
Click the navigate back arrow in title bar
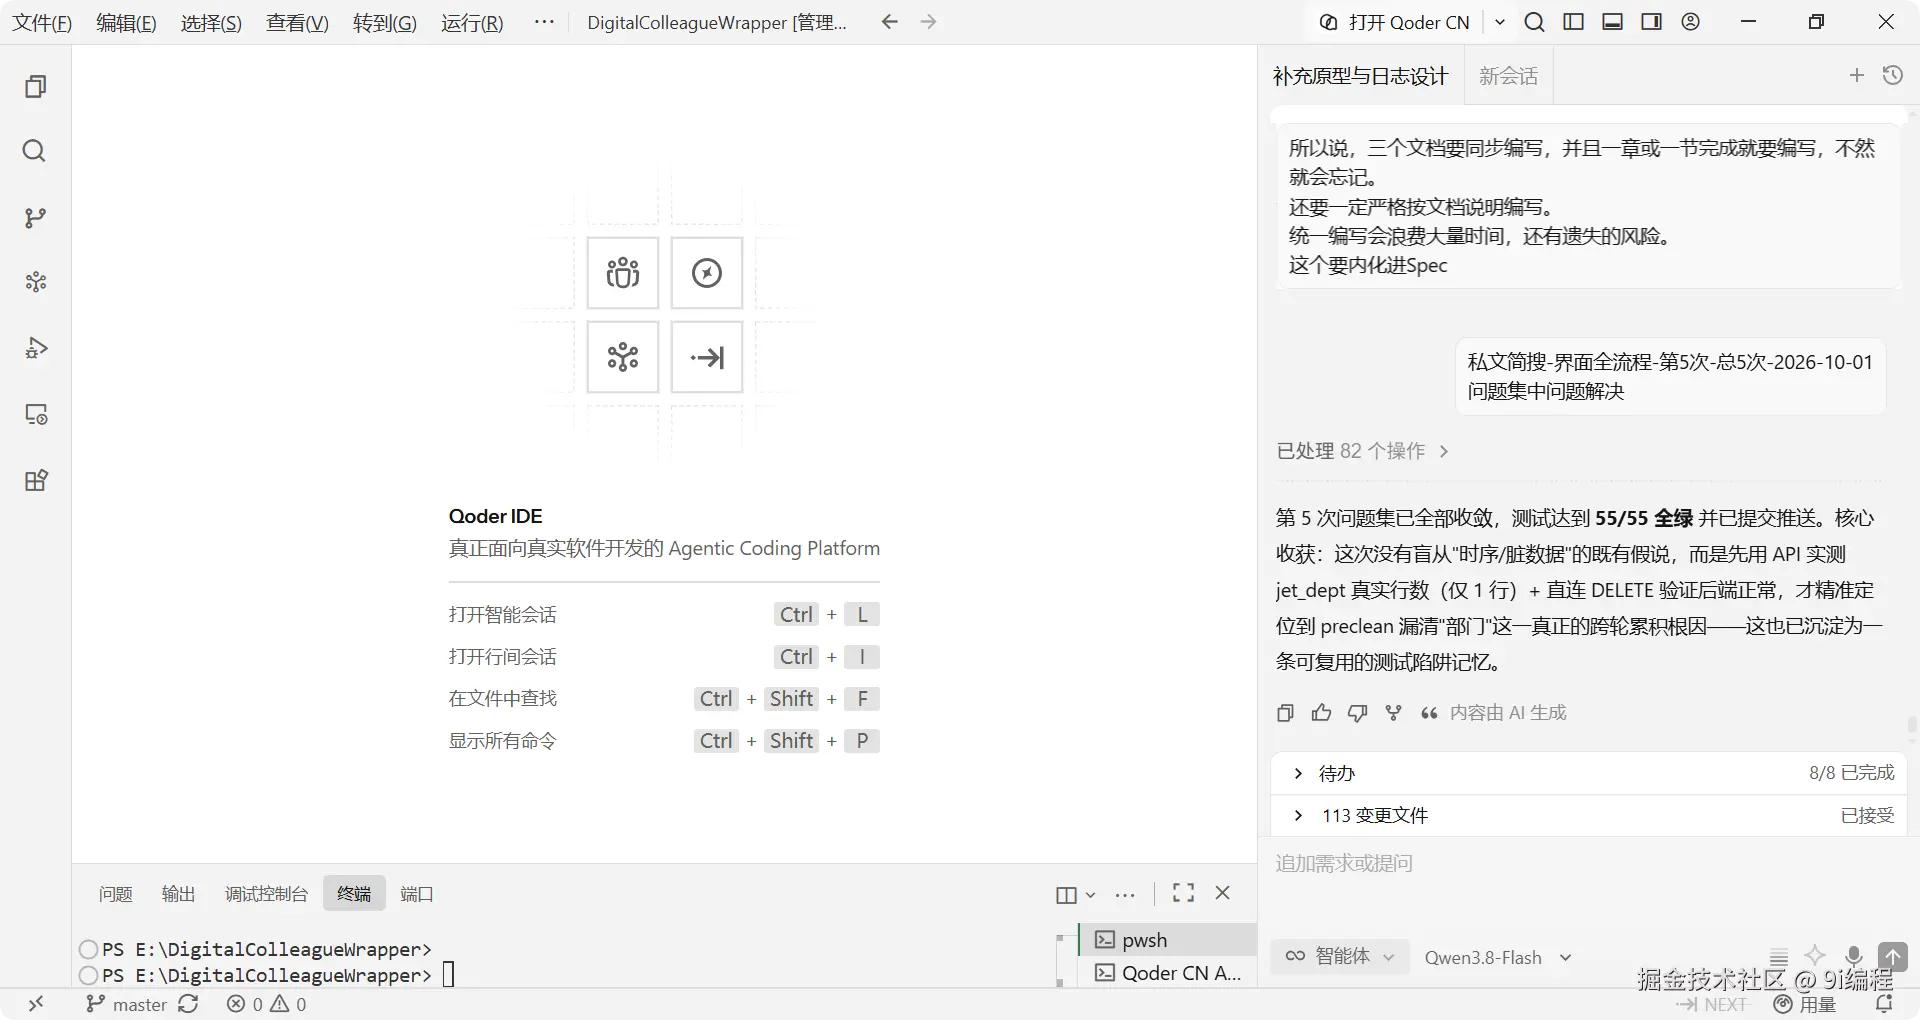[x=889, y=22]
